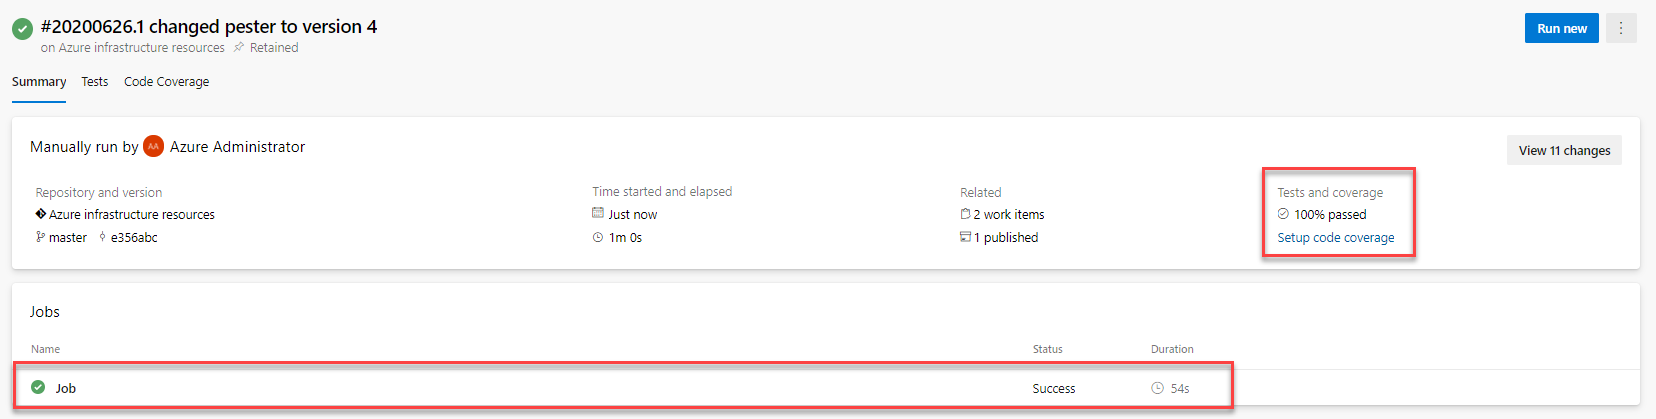Click the master branch icon

(x=40, y=237)
